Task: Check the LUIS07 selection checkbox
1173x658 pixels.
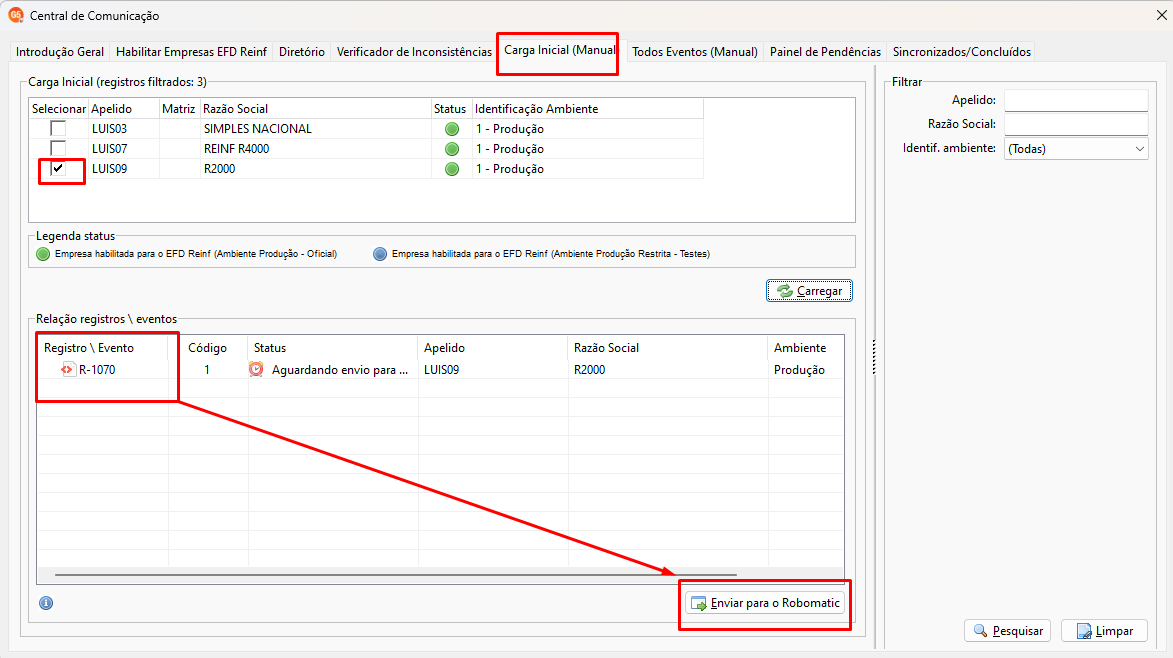Action: (58, 148)
